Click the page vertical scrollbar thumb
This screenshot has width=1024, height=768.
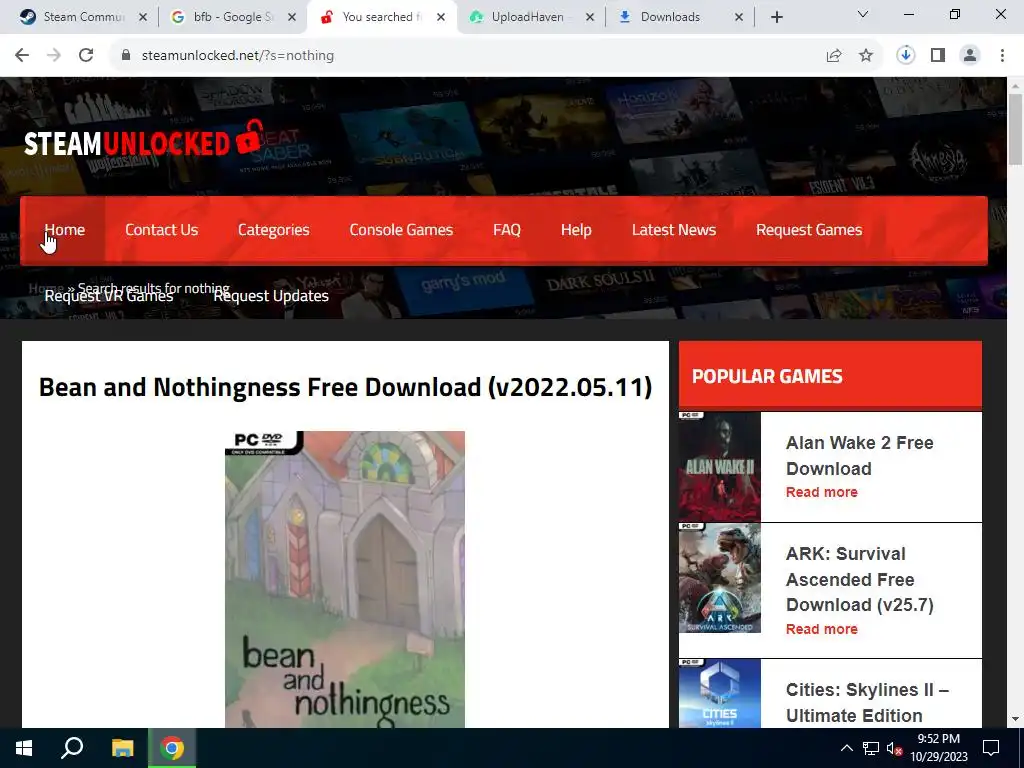[x=1015, y=129]
